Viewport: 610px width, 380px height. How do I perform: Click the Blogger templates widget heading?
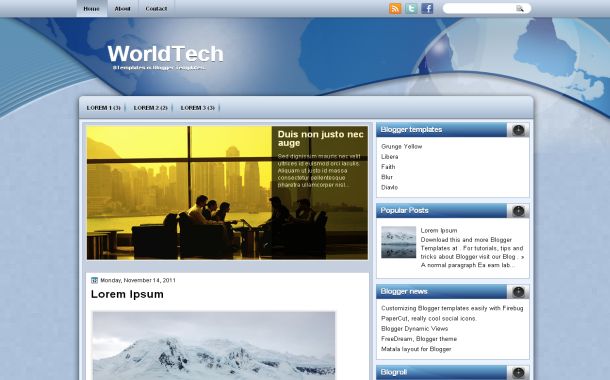click(411, 130)
